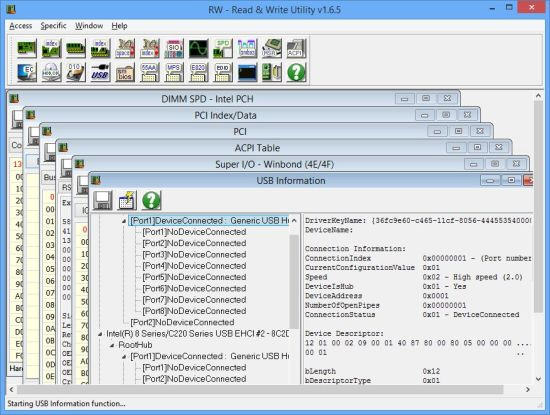Bring the PCI Index/Data window to front
Screen dimensions: 550x415
click(x=225, y=115)
